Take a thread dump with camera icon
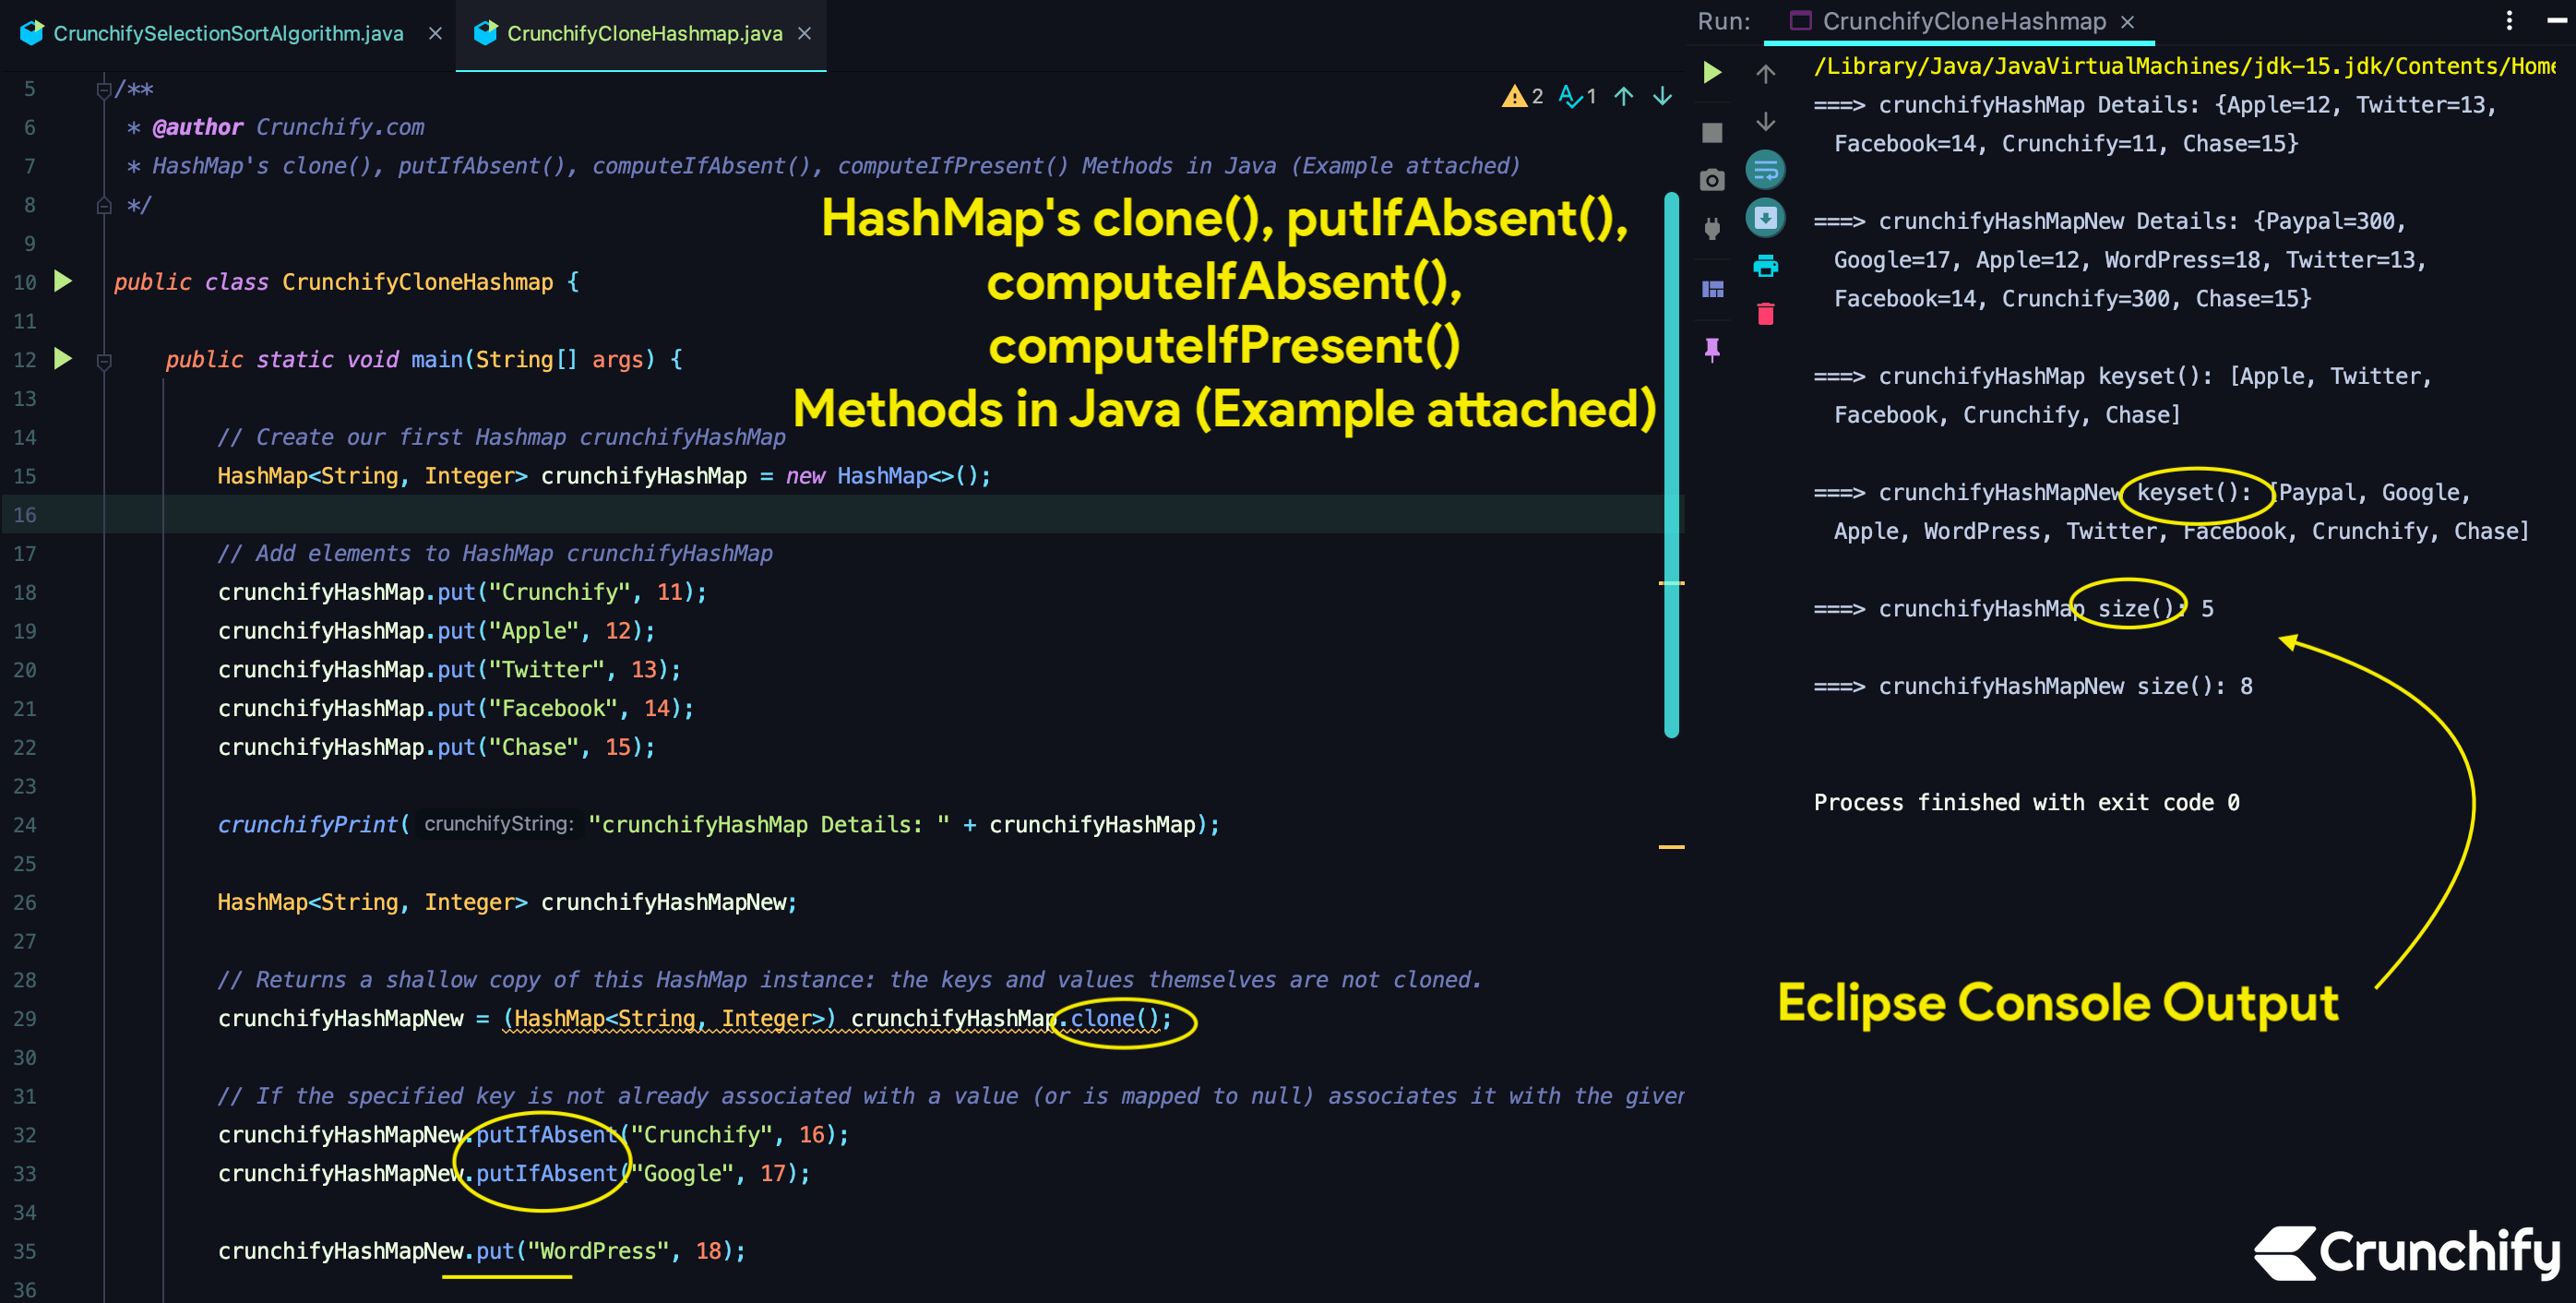 (x=1712, y=179)
